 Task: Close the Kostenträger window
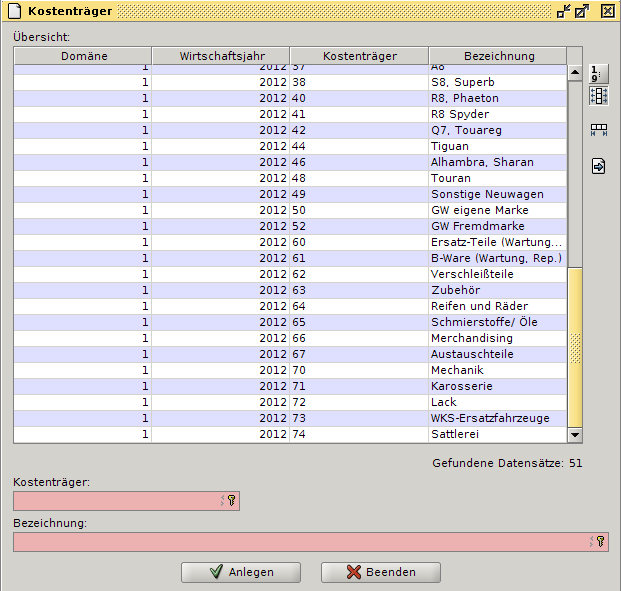point(607,11)
